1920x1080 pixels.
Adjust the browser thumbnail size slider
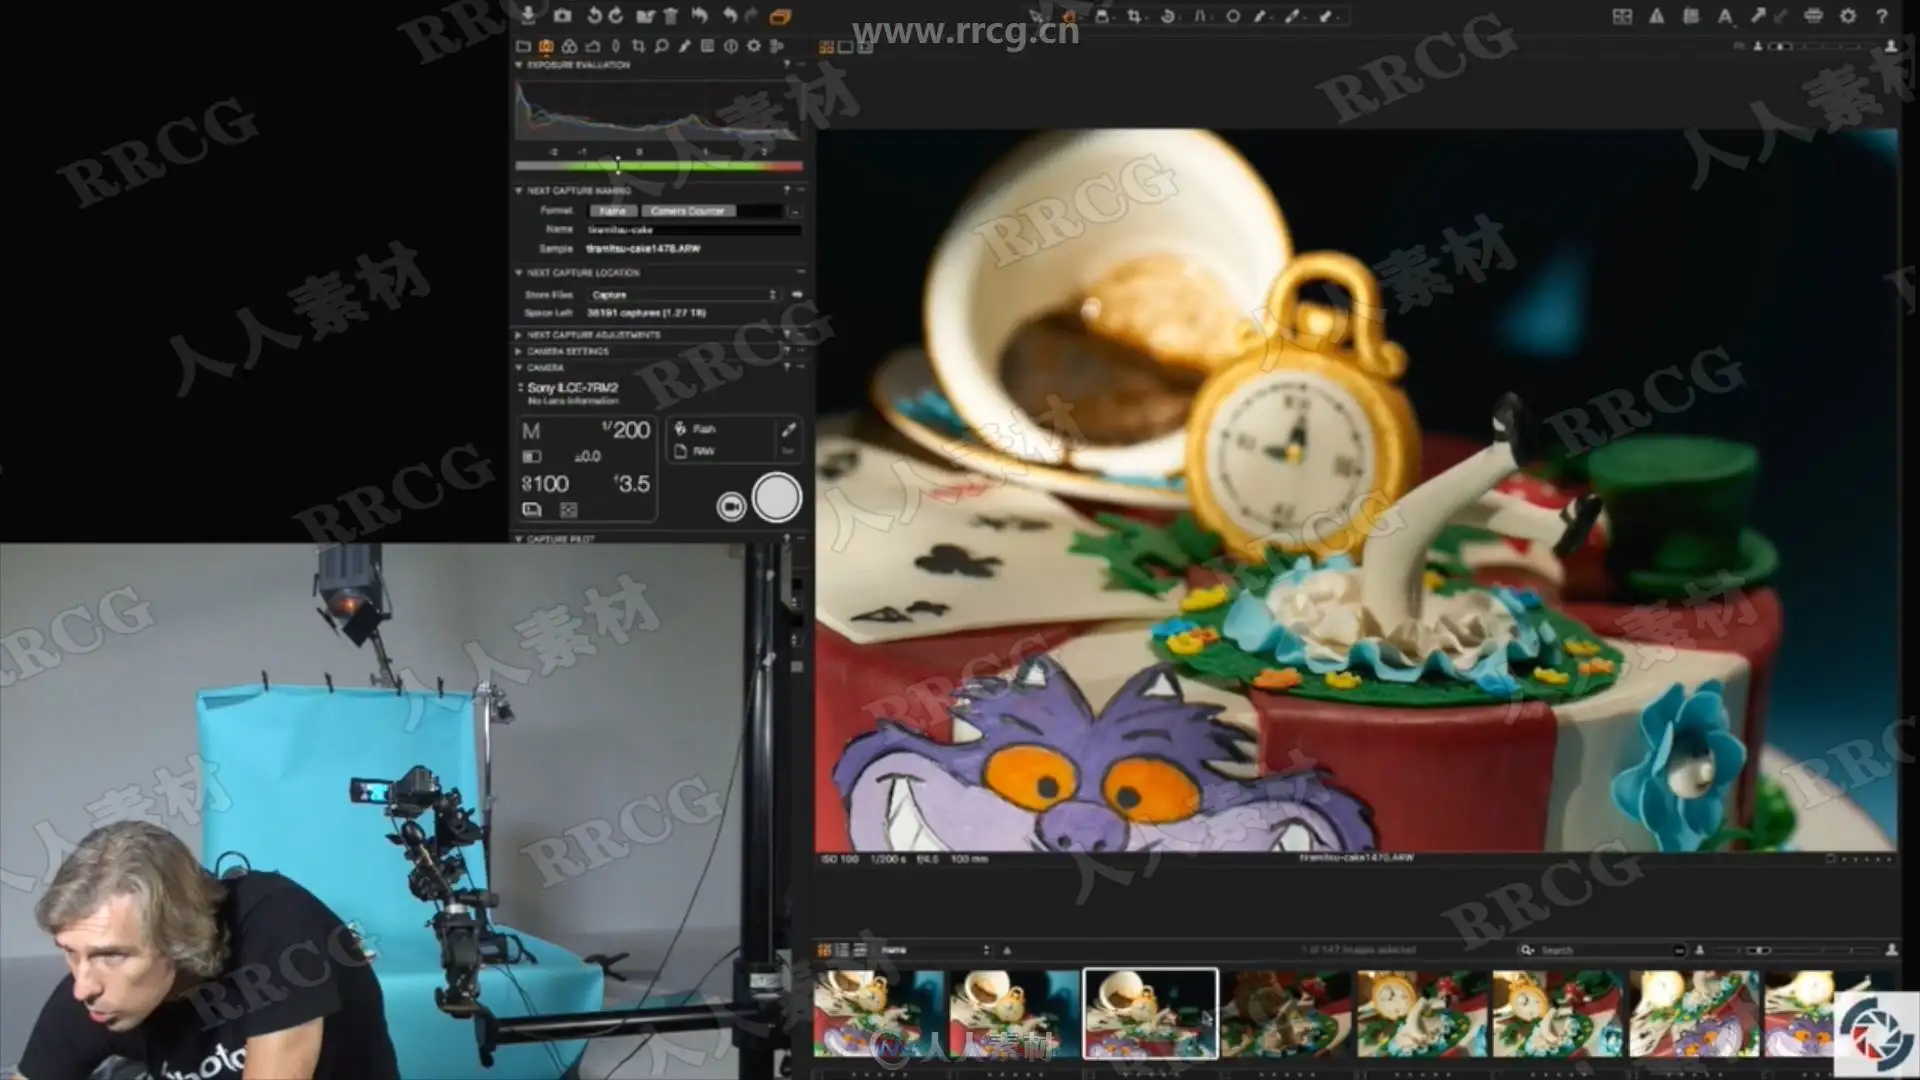(x=1761, y=950)
